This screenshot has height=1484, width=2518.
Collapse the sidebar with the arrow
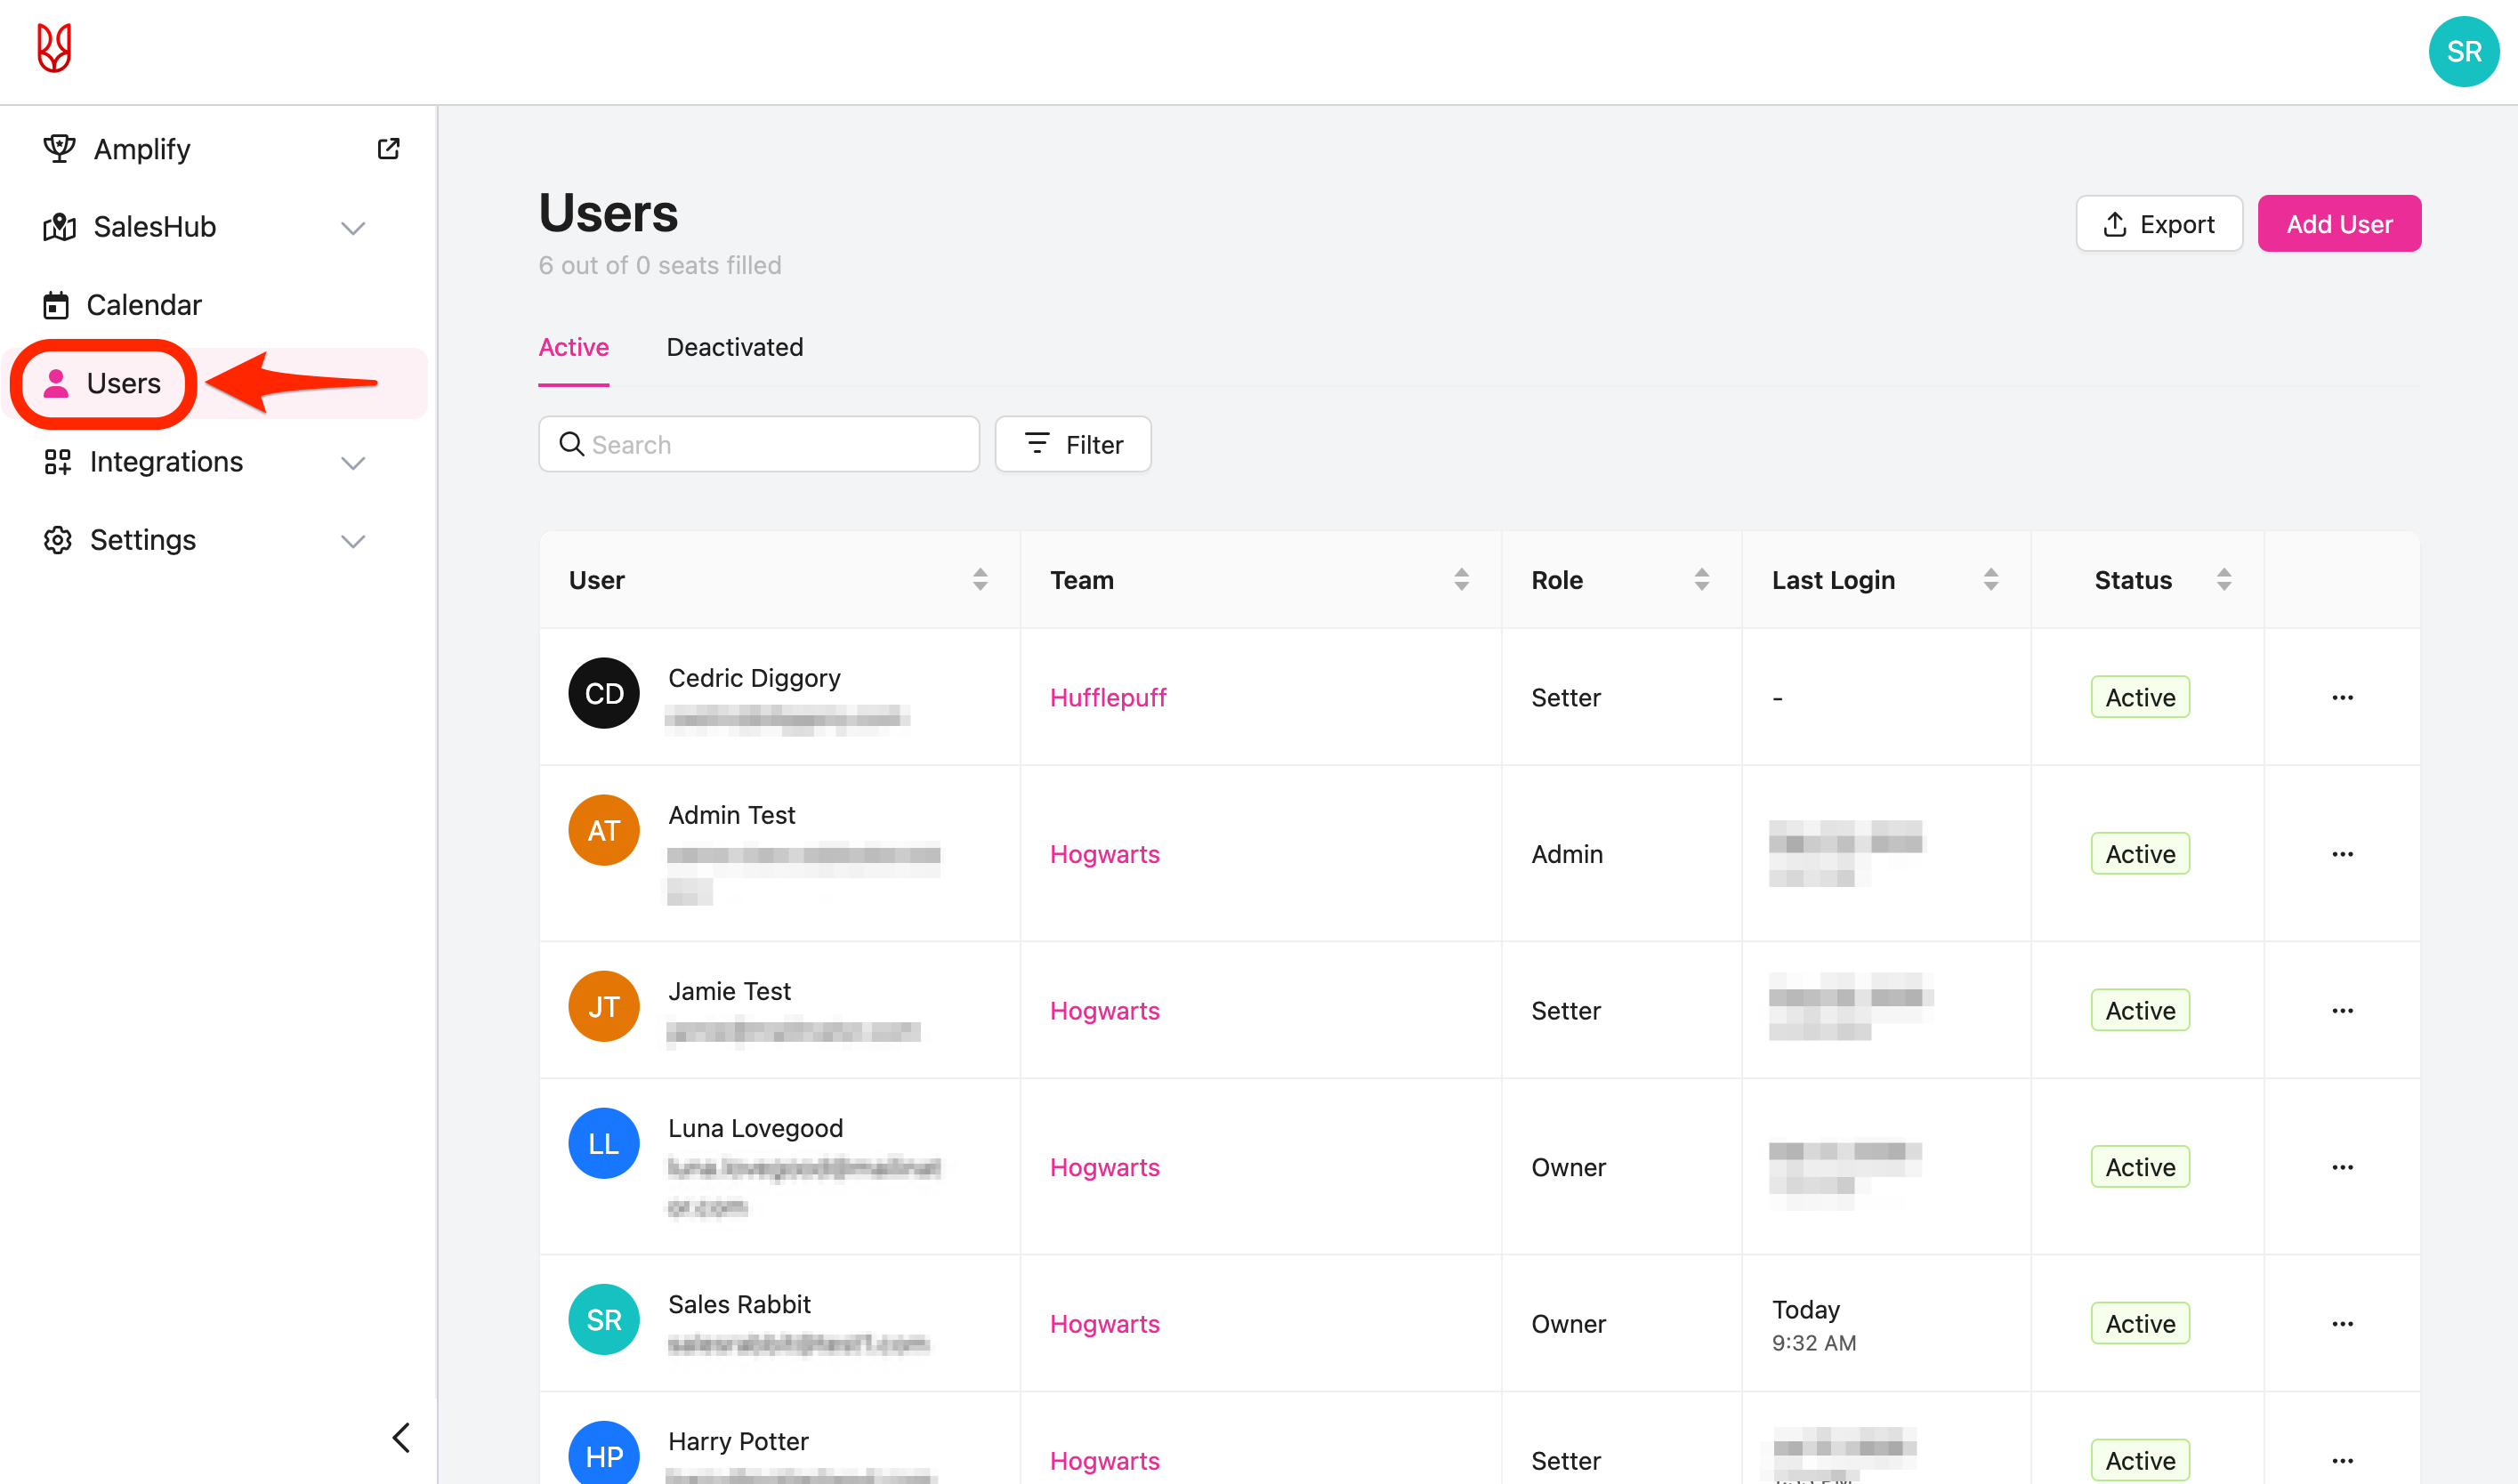(401, 1438)
